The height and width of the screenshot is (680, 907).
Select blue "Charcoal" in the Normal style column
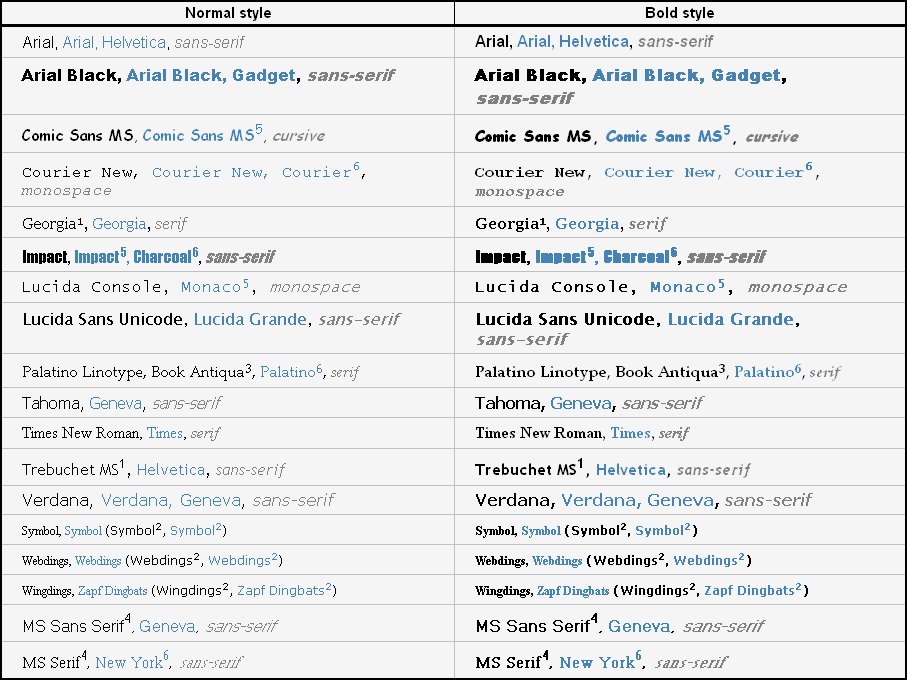[x=163, y=257]
